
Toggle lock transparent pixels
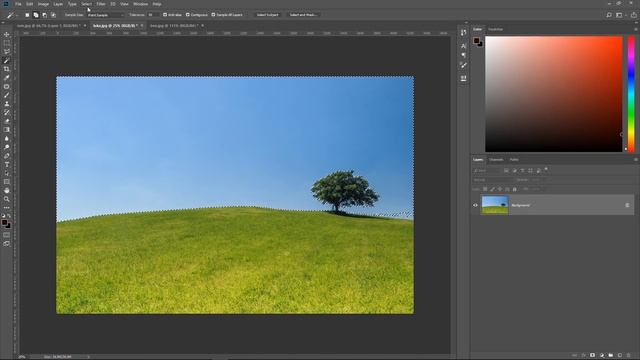(485, 189)
